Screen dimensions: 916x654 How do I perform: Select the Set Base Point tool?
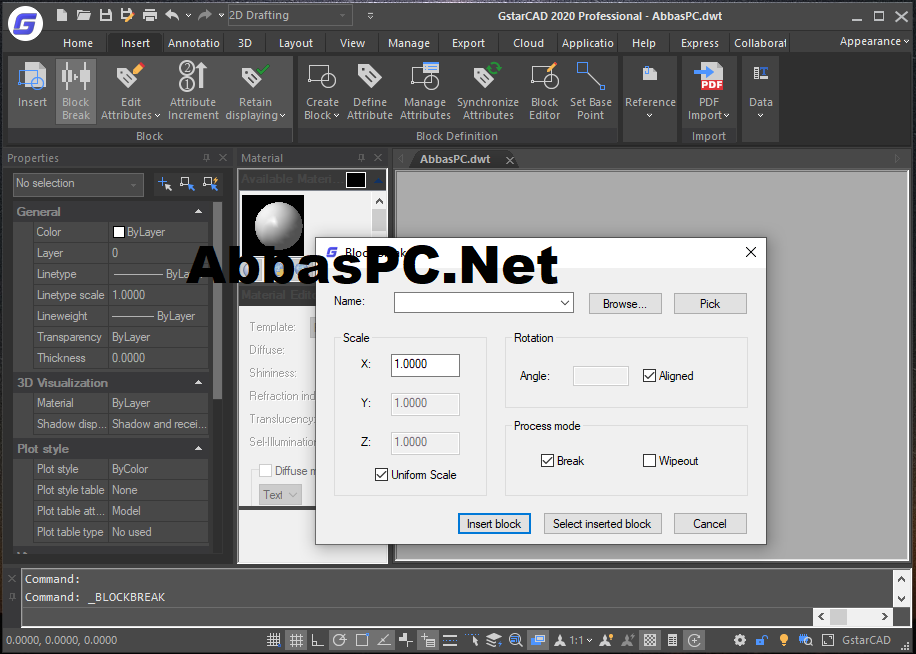pyautogui.click(x=591, y=91)
